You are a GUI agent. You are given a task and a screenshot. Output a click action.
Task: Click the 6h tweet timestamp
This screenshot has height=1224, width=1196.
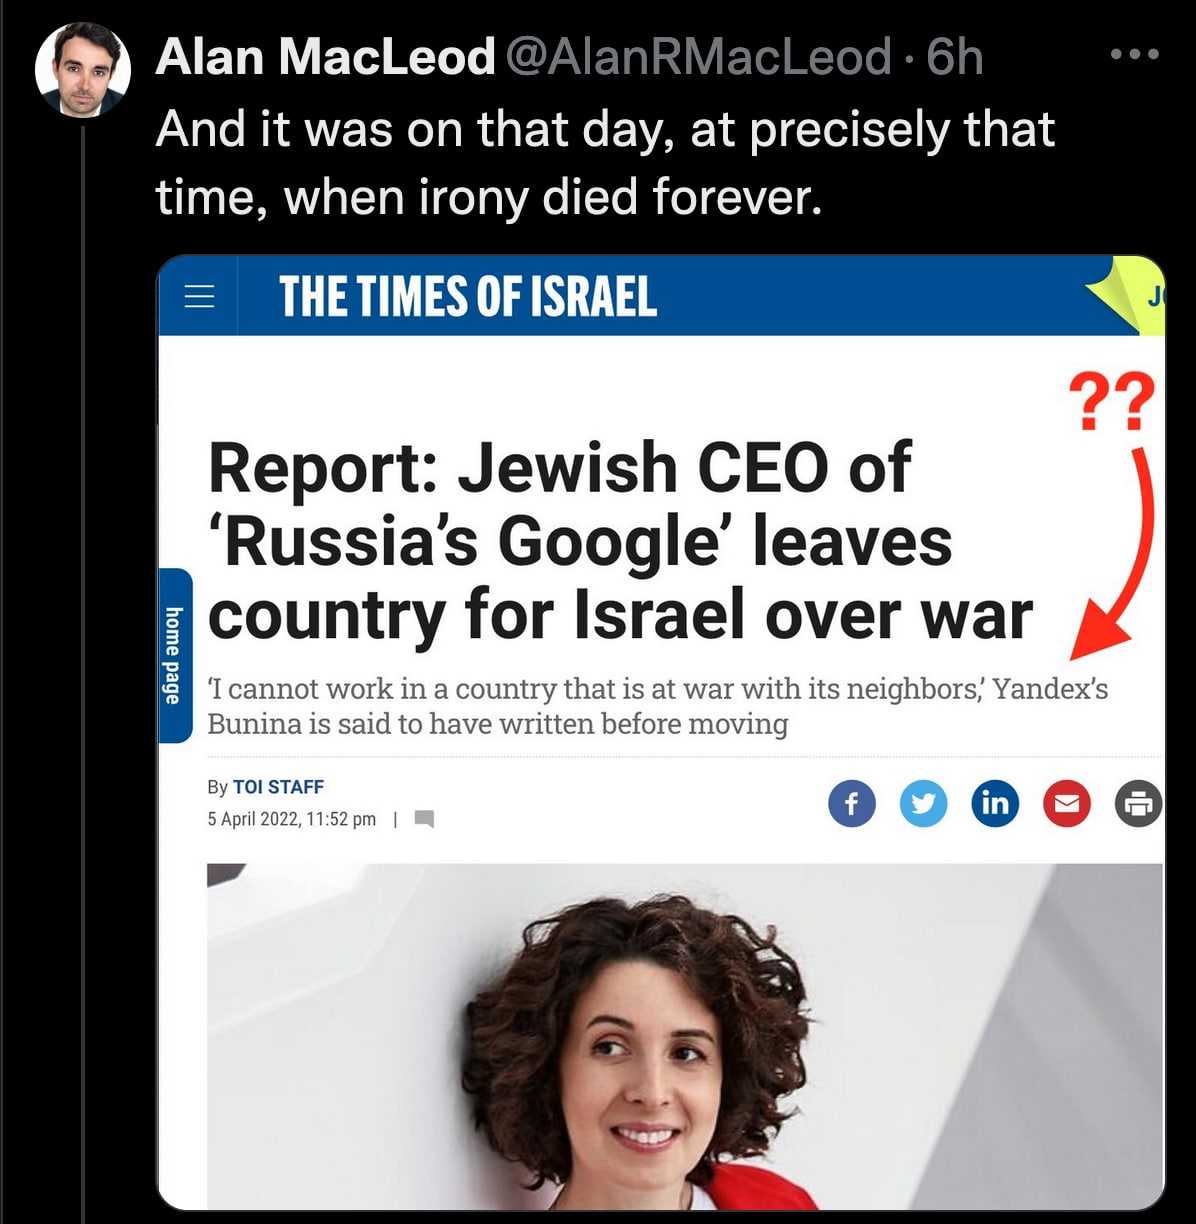click(x=955, y=57)
